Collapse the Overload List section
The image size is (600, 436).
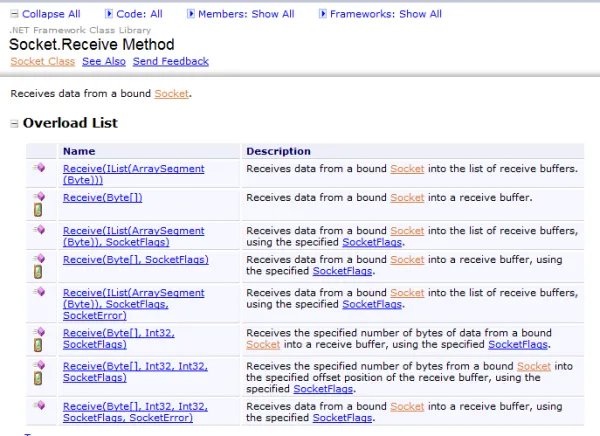[14, 124]
